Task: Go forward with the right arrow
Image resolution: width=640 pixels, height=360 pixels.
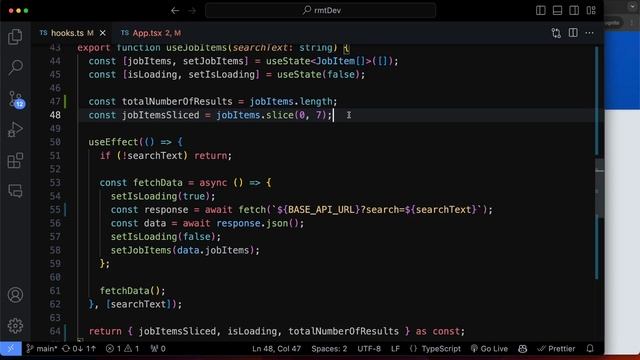Action: [x=192, y=11]
